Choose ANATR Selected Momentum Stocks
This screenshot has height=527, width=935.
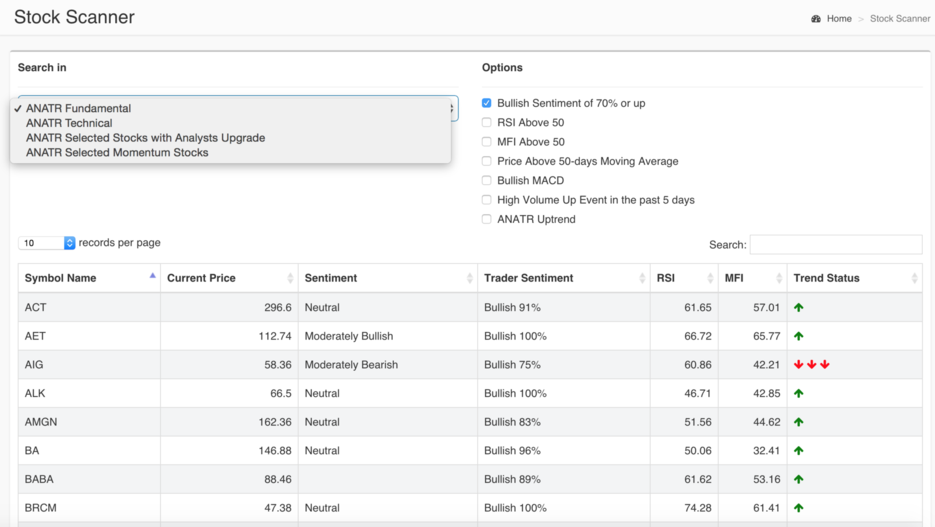[x=230, y=153]
